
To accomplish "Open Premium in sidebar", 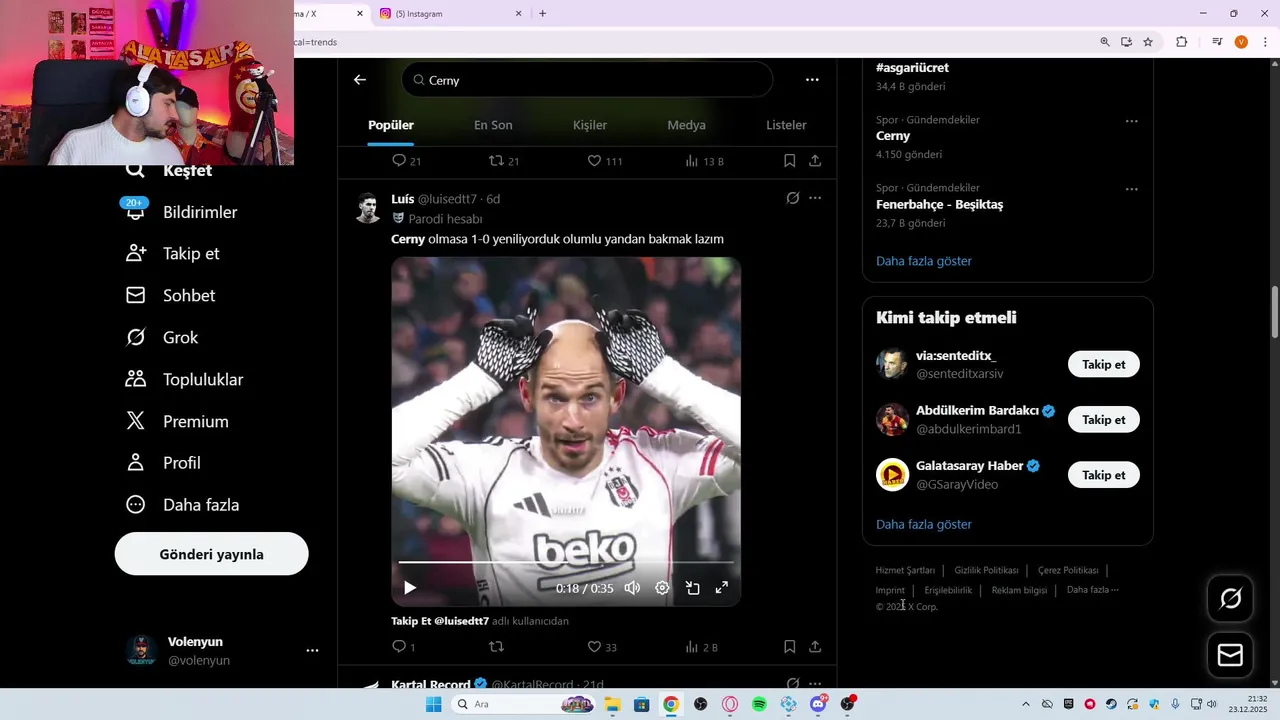I will (x=177, y=422).
